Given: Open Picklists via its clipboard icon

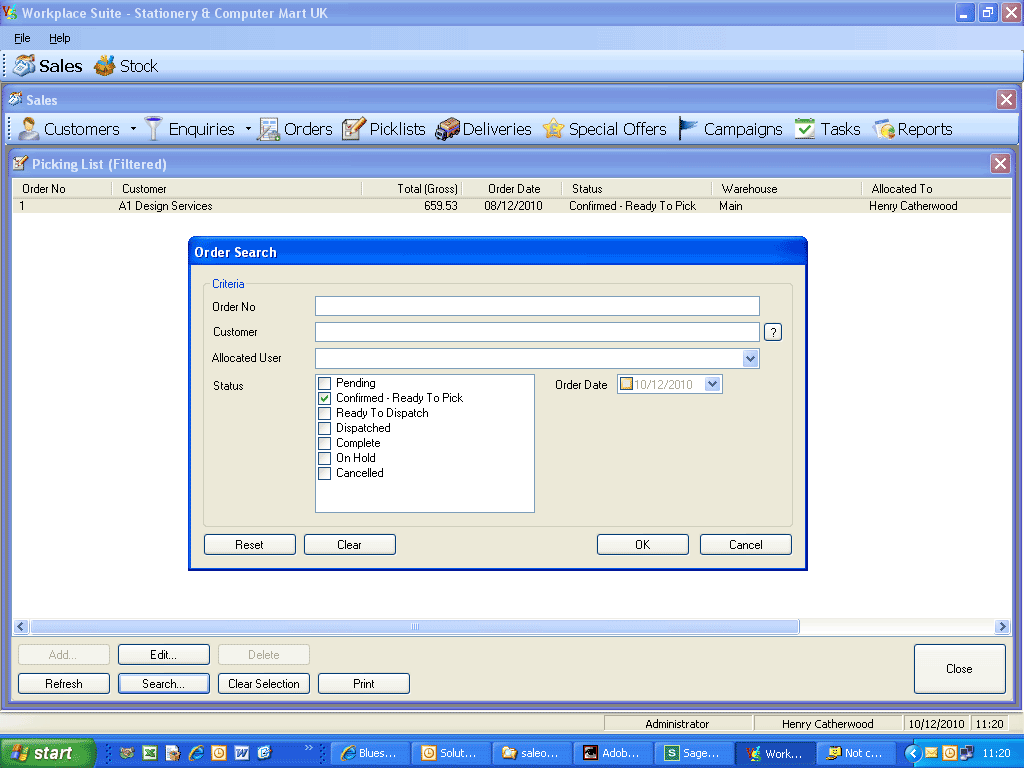Looking at the screenshot, I should (x=353, y=129).
